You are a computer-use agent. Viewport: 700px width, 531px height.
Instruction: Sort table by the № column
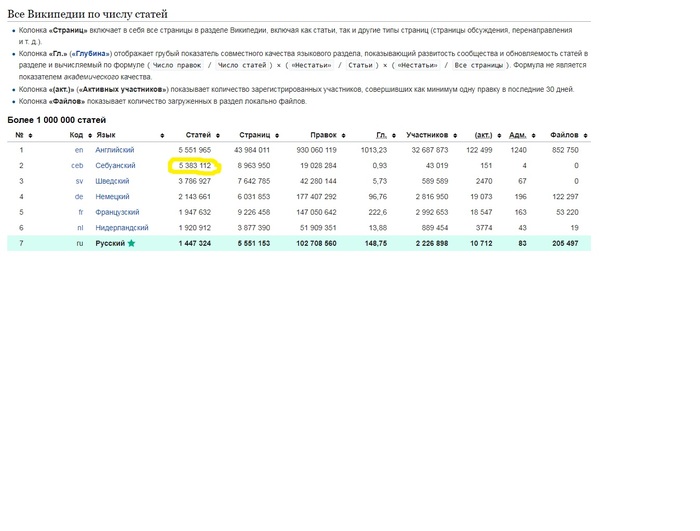(32, 135)
